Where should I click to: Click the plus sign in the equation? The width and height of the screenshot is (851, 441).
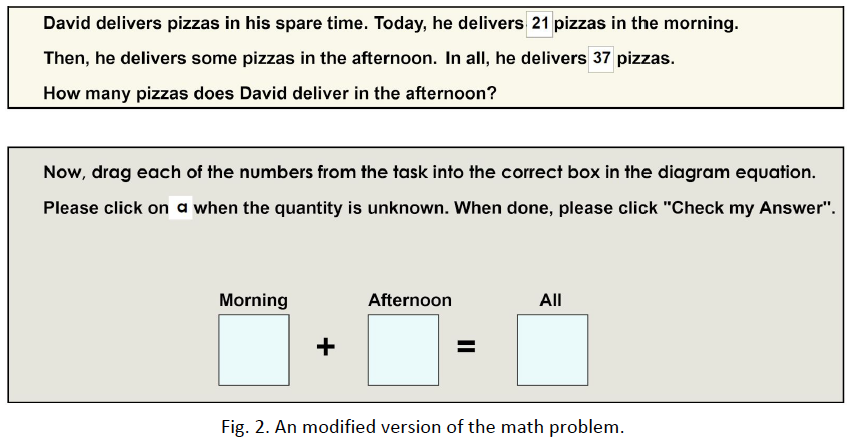(327, 348)
